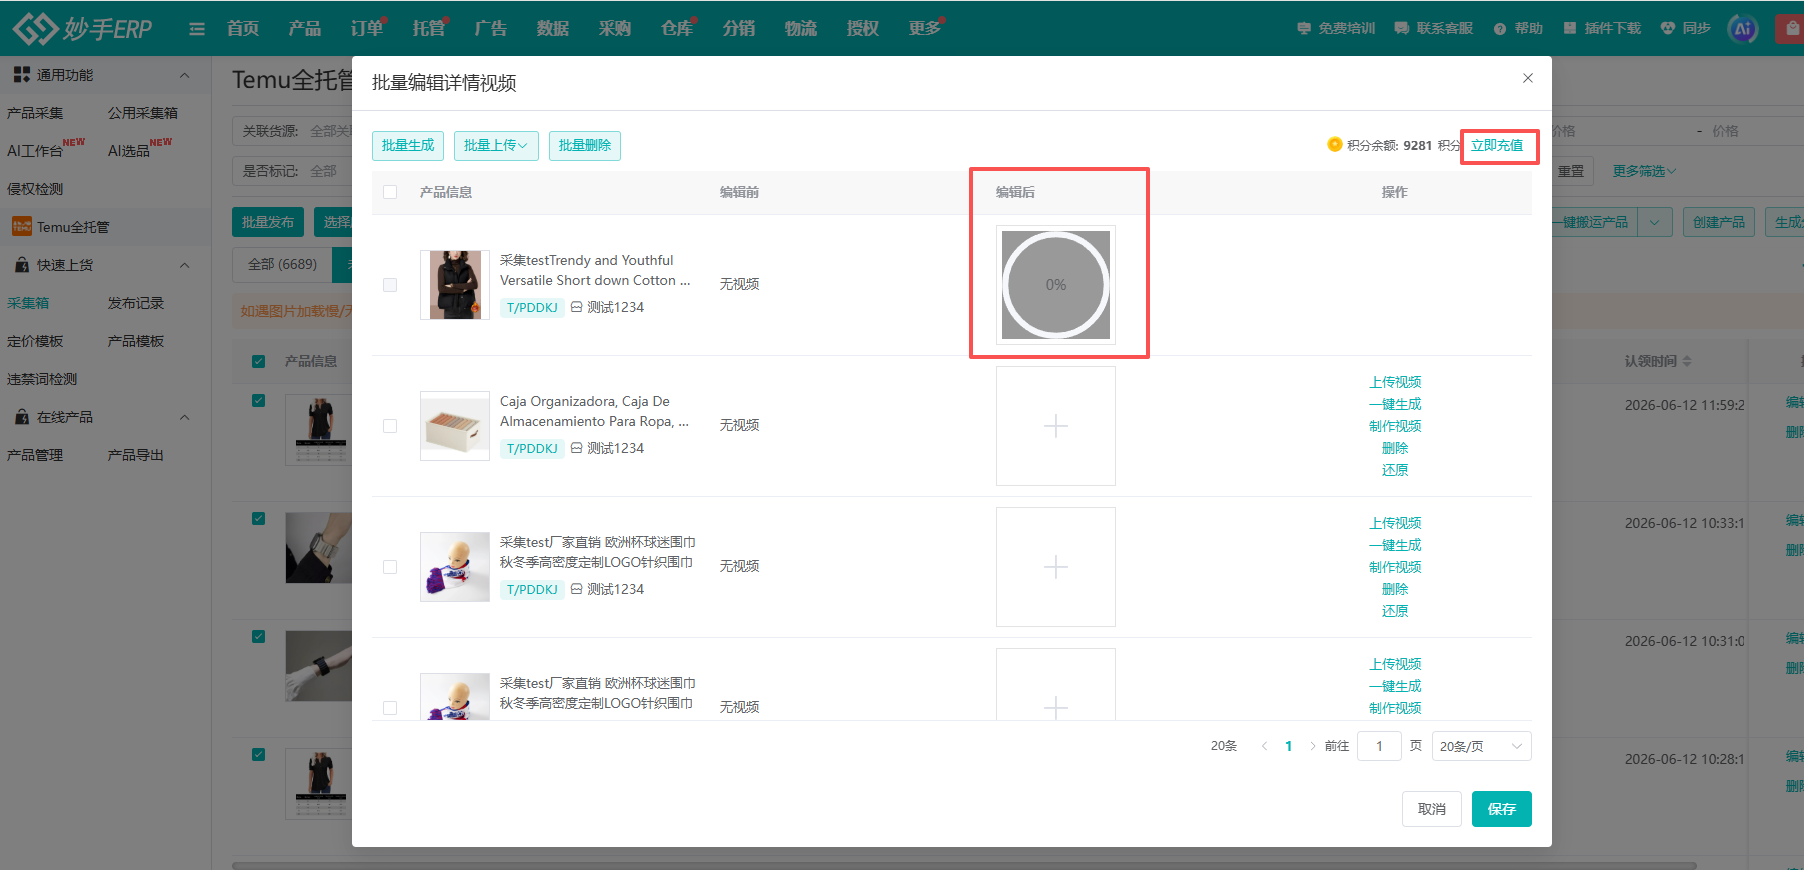Viewport: 1804px width, 870px height.
Task: Save changes with the 保存 button
Action: click(x=1501, y=809)
